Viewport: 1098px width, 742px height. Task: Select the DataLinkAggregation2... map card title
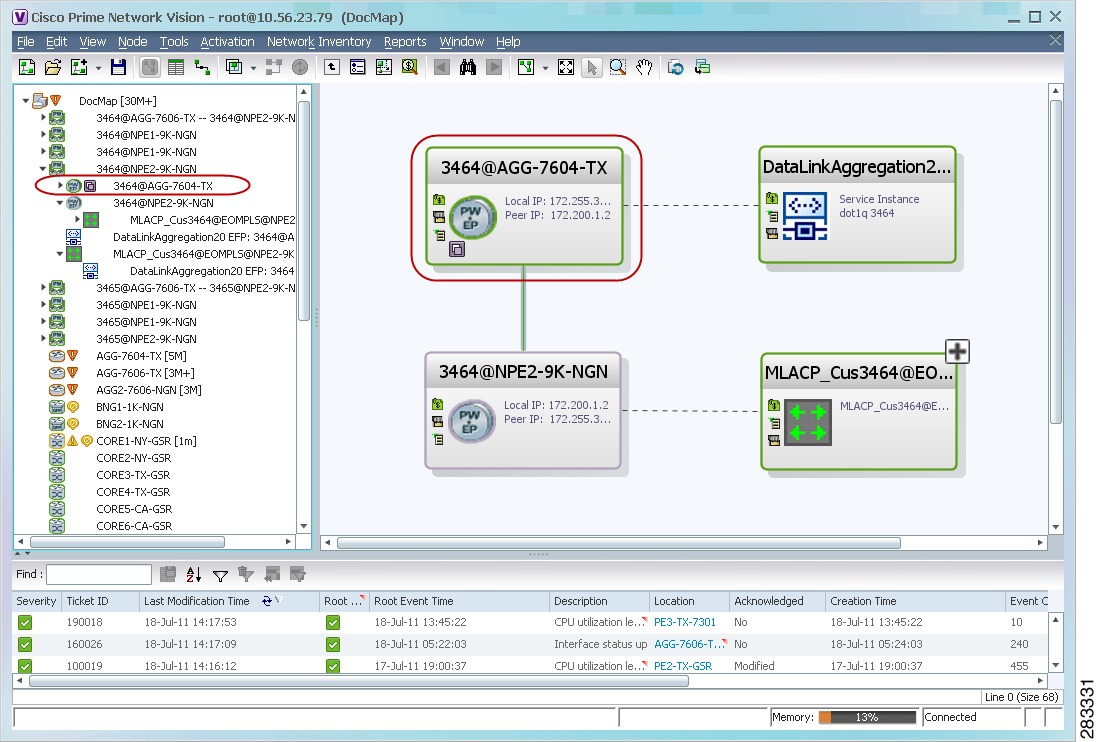click(856, 167)
